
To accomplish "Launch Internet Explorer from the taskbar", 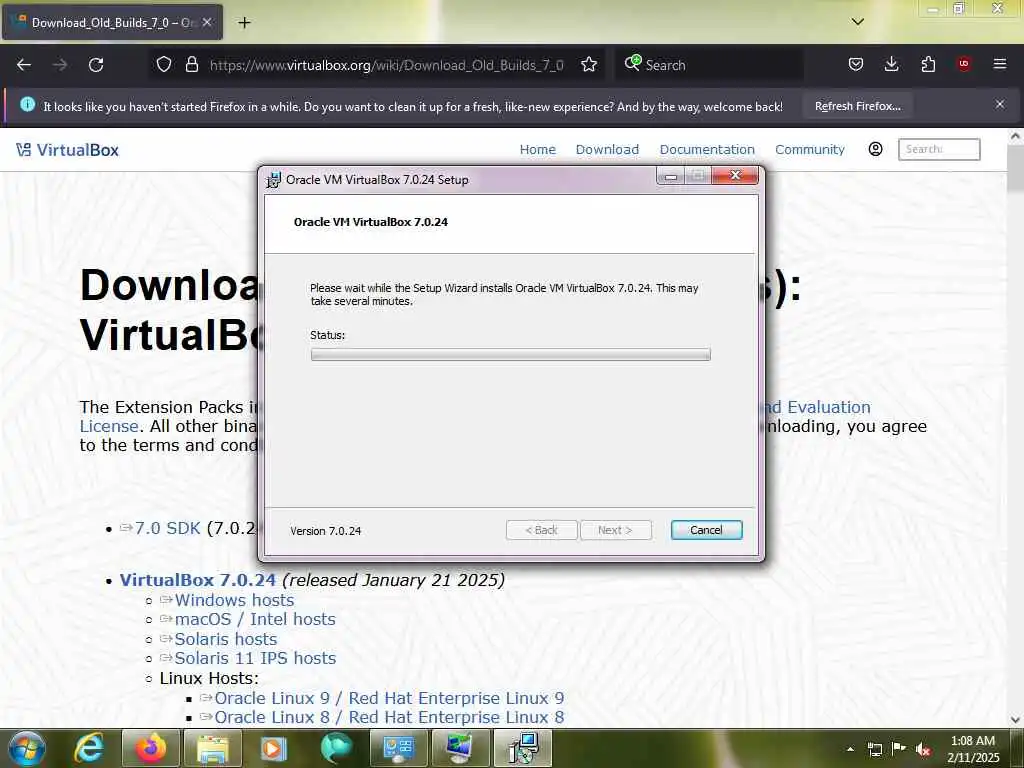I will coord(89,748).
